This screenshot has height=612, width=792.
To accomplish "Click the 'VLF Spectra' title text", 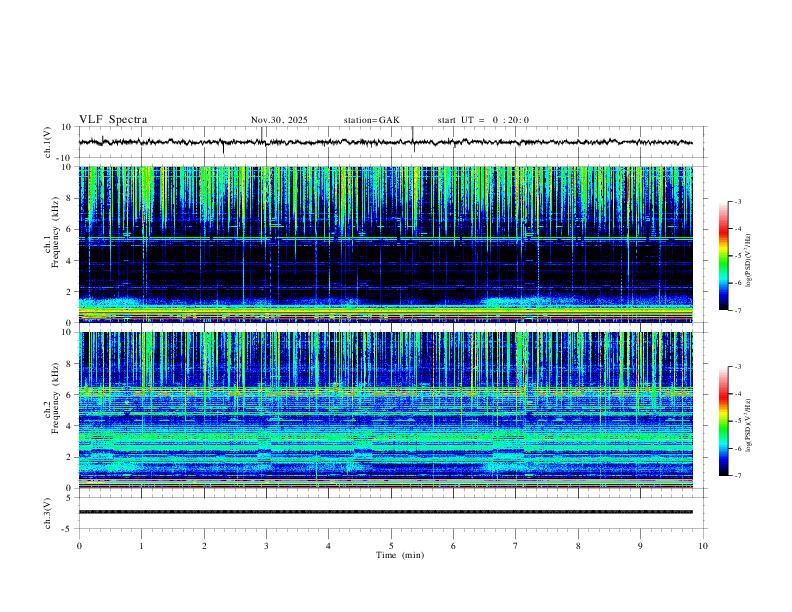I will tap(113, 120).
